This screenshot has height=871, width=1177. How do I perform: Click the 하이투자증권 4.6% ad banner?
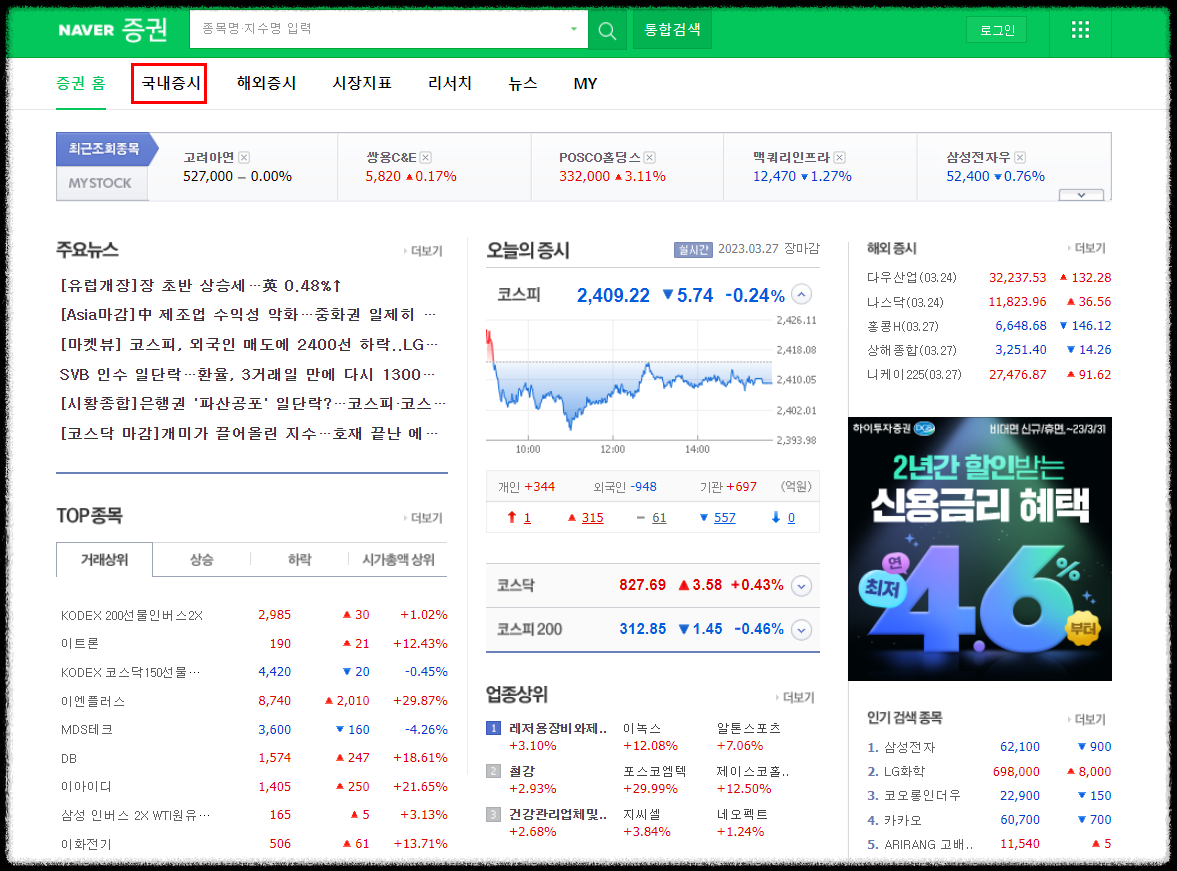980,549
